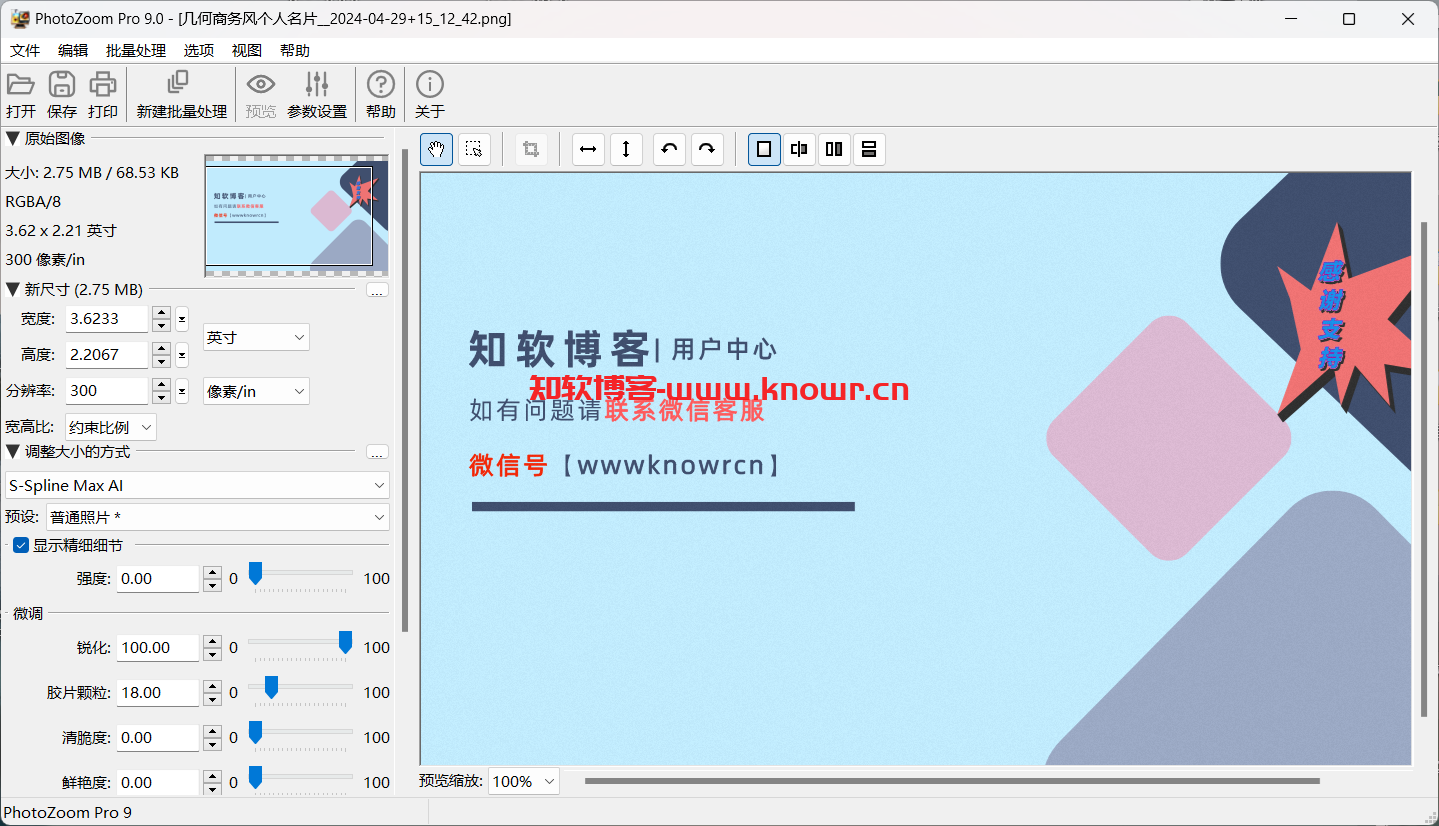Click the 锐化 value field 100.00
Screen dimensions: 1439x826
158,647
